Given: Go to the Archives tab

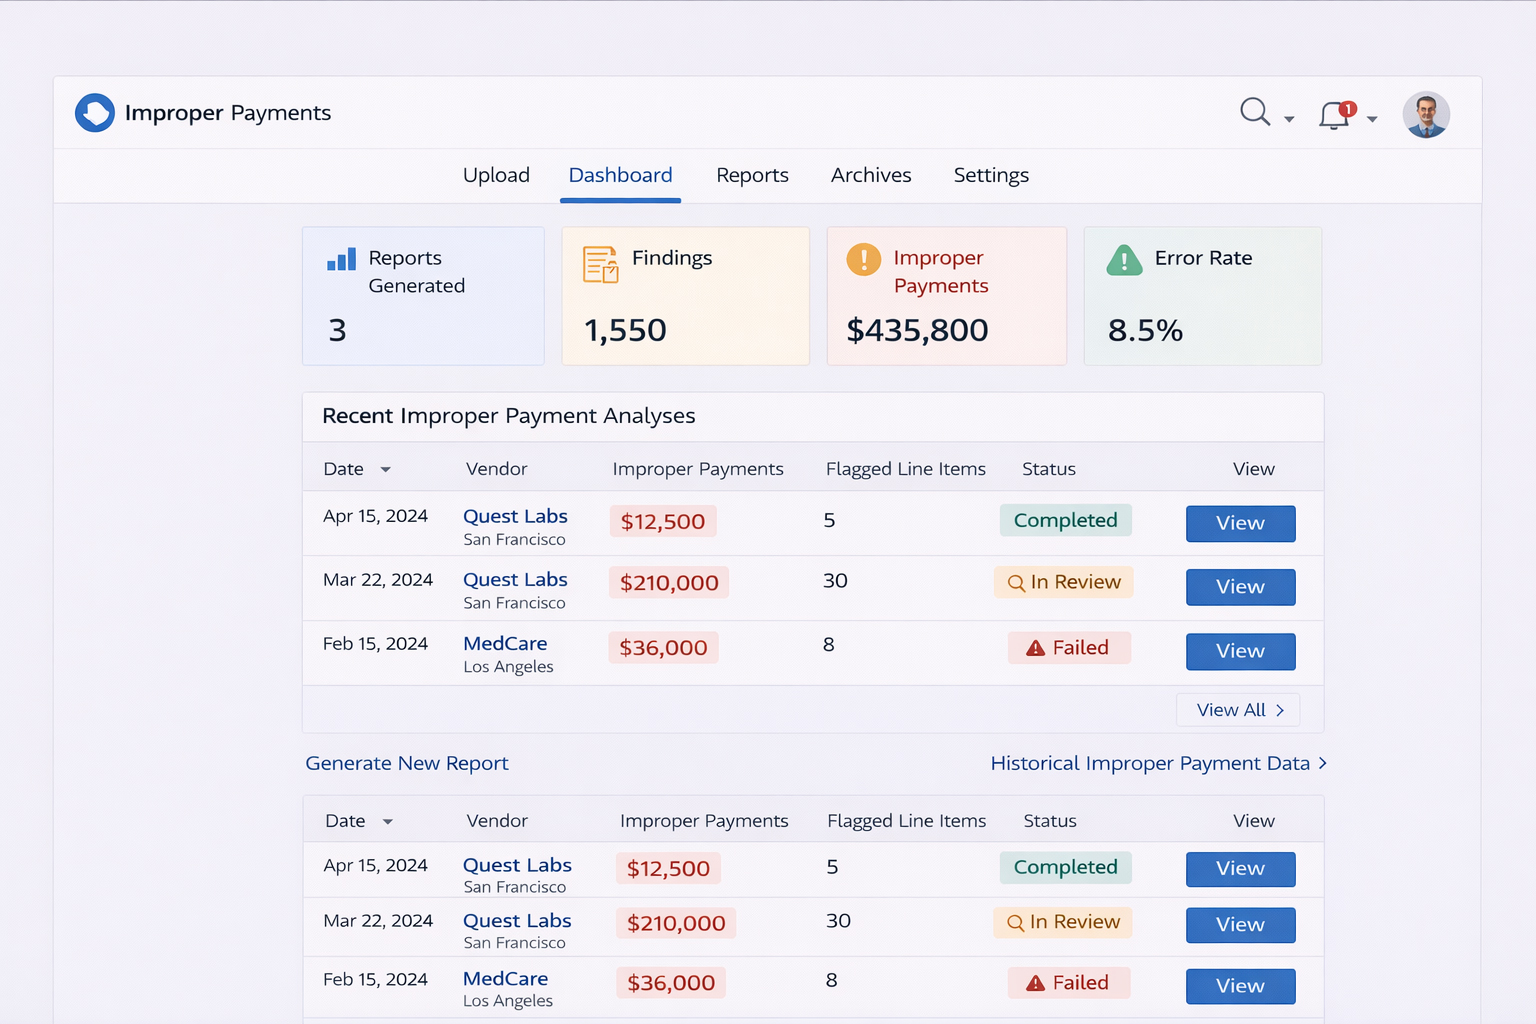Looking at the screenshot, I should coord(871,175).
